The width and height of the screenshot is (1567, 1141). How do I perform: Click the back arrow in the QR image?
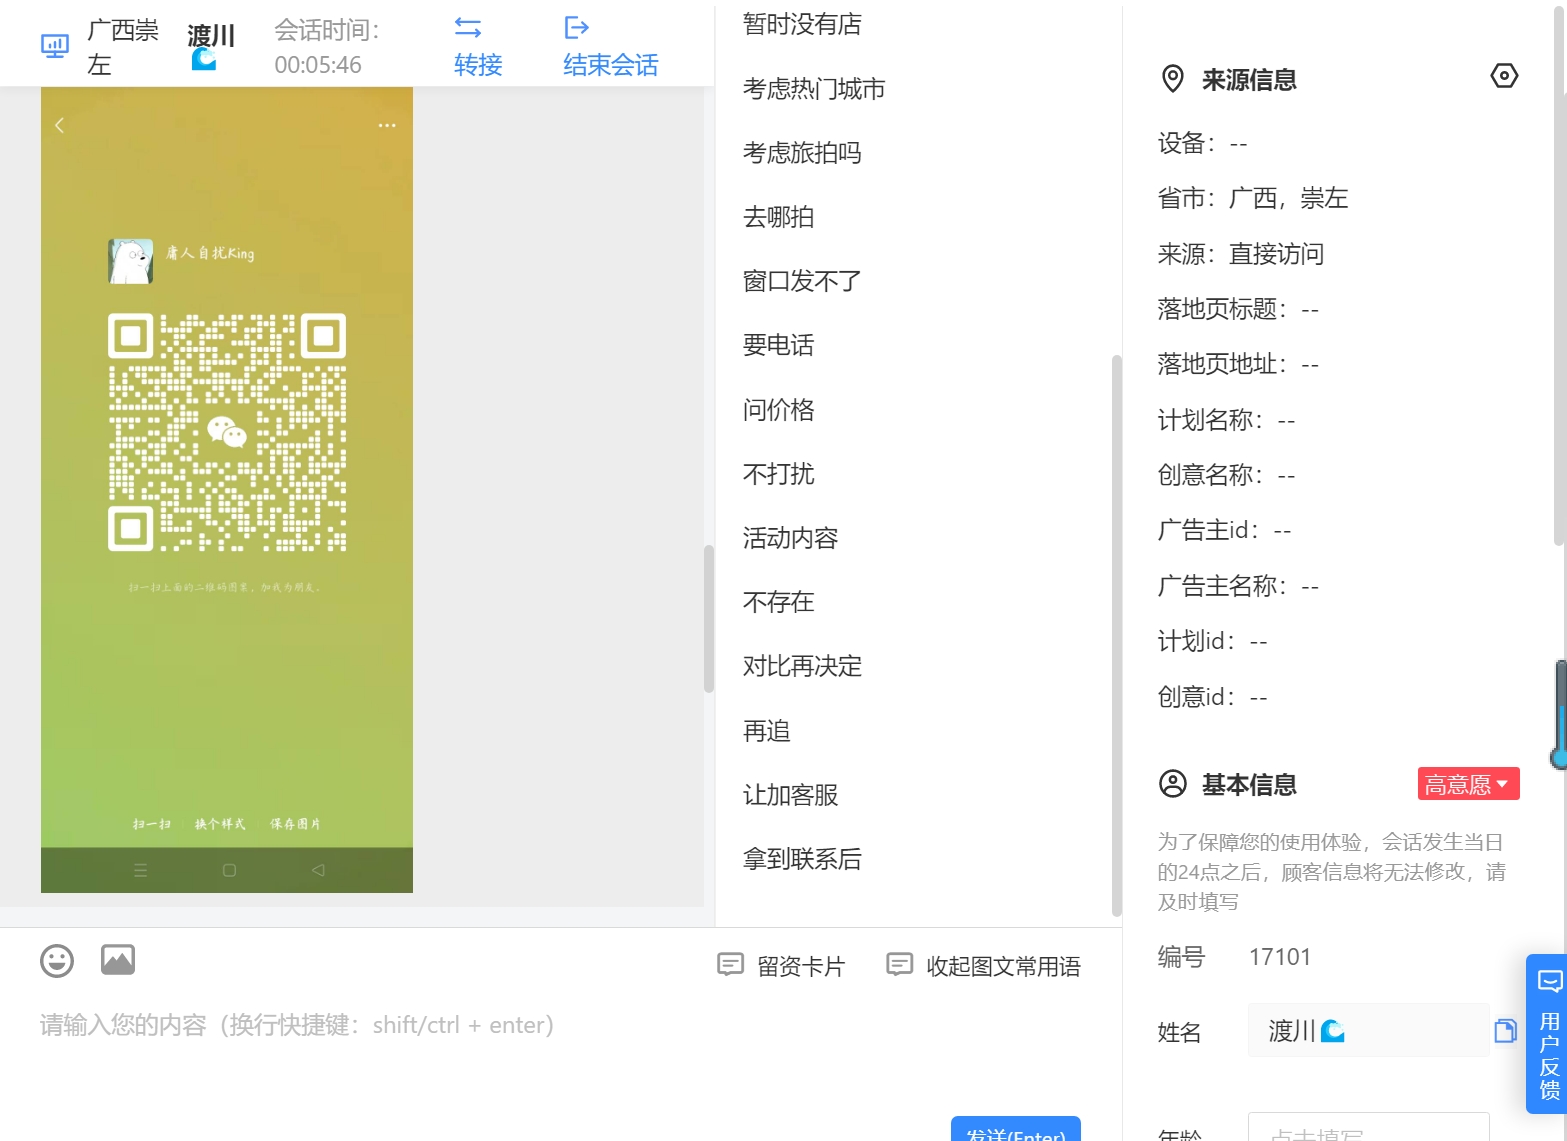[59, 125]
